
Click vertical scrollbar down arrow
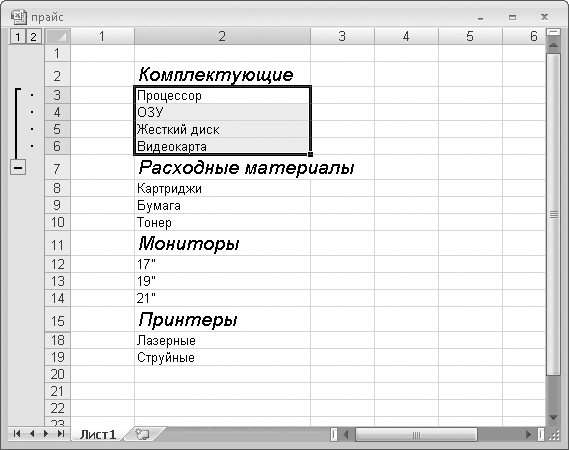(x=553, y=418)
